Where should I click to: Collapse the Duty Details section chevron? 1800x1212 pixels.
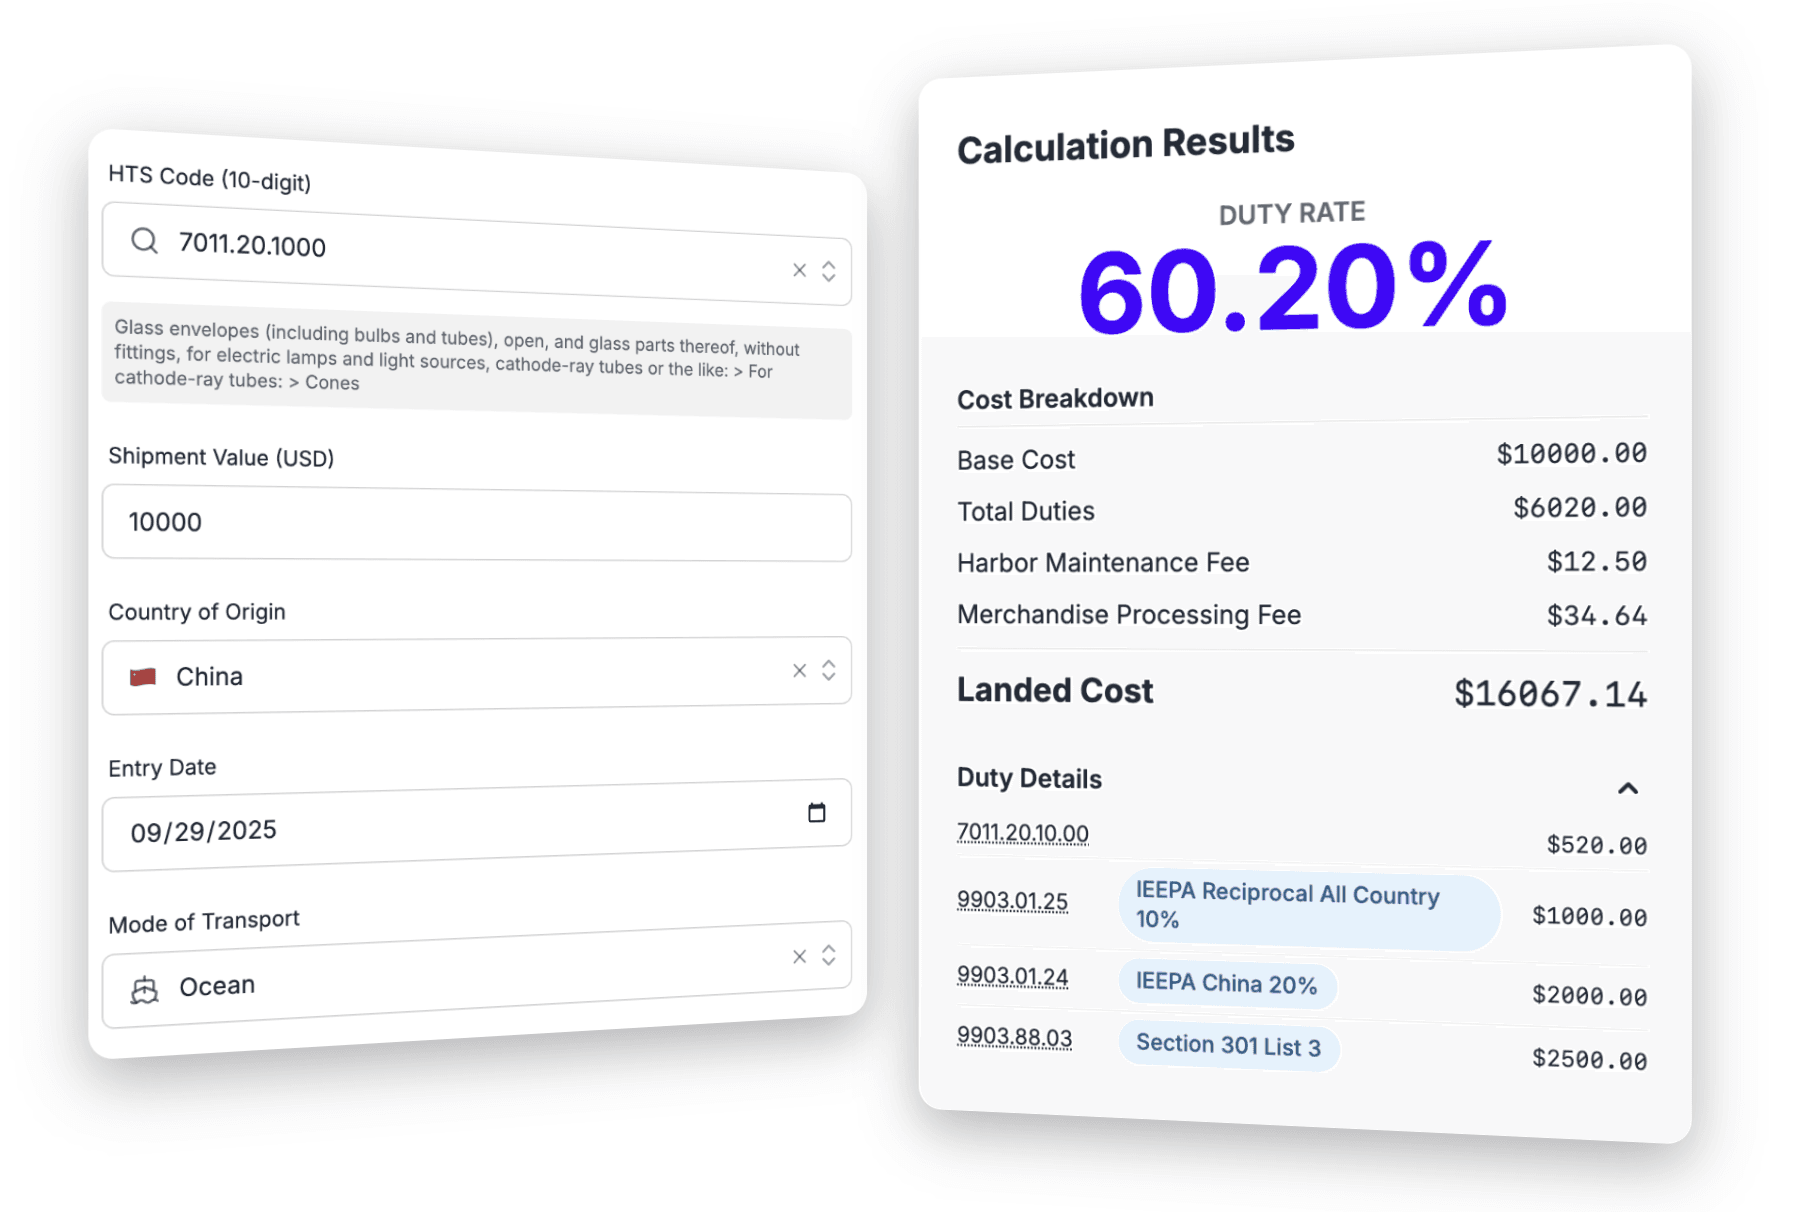point(1628,789)
